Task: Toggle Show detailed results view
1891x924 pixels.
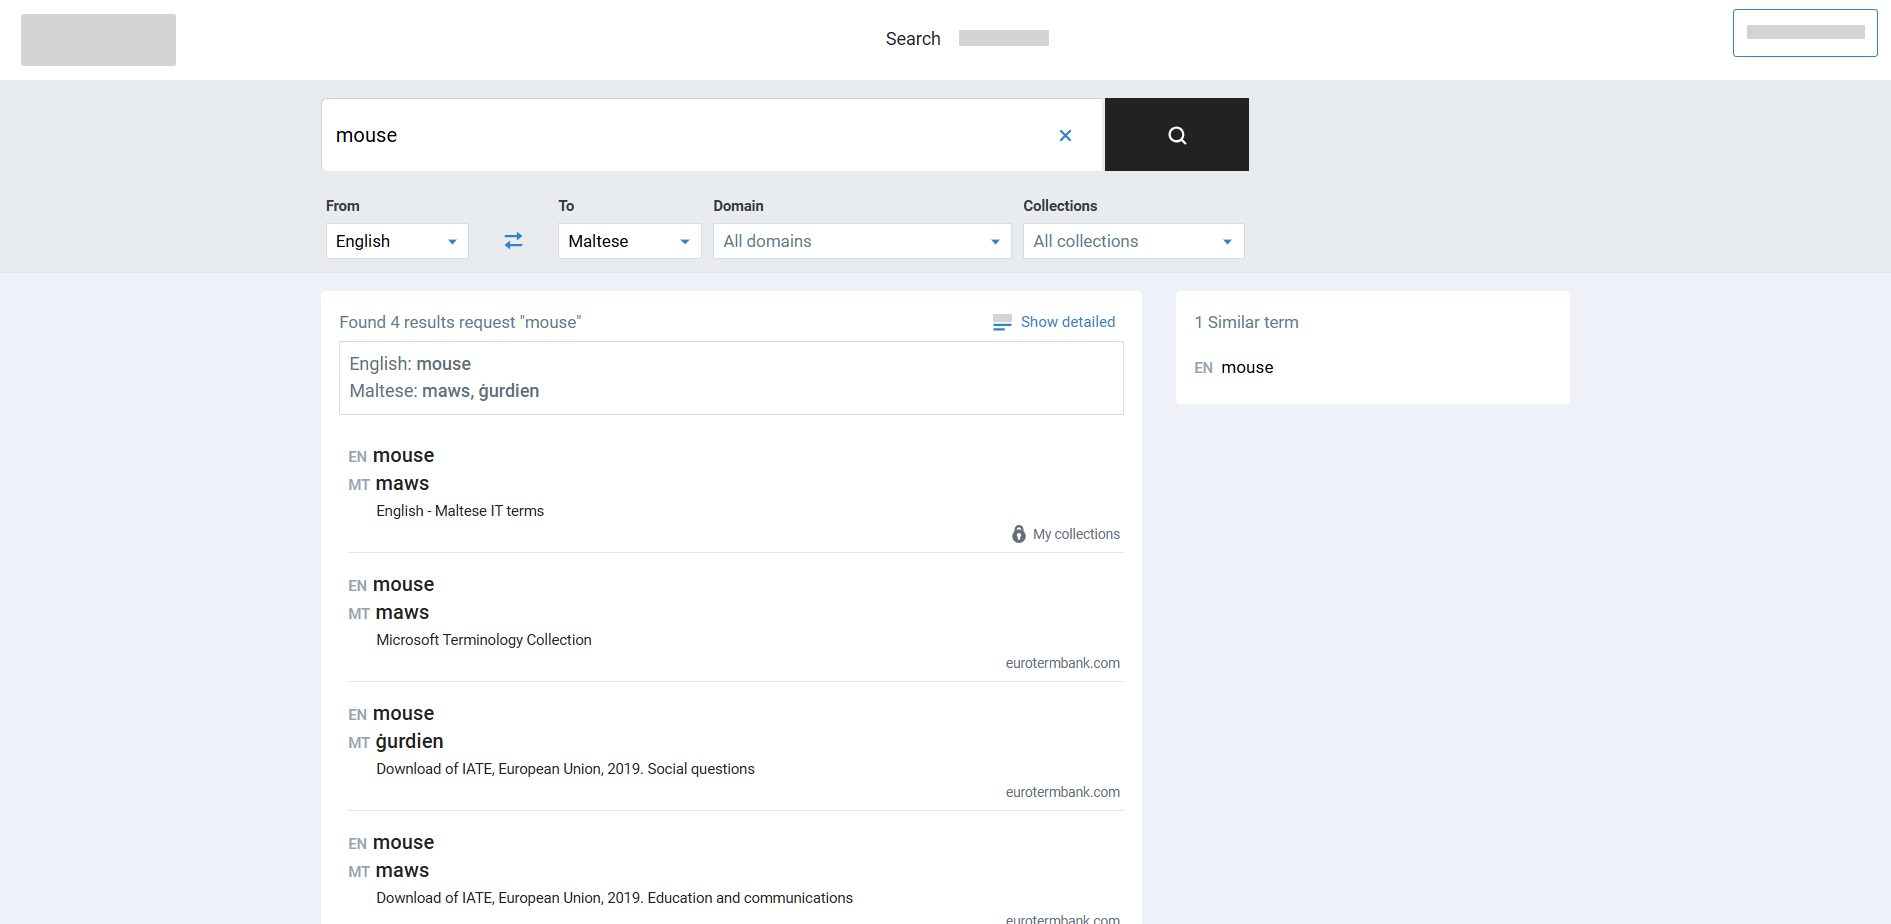Action: click(1067, 322)
